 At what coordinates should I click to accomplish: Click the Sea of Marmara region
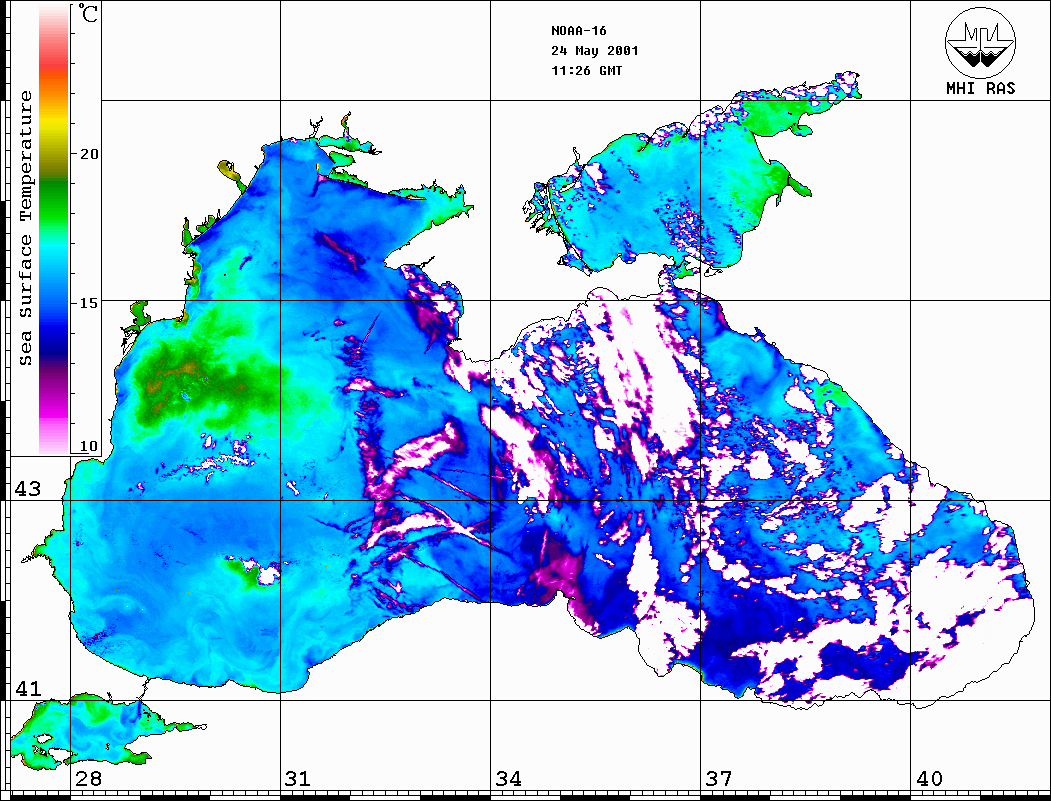(94, 732)
